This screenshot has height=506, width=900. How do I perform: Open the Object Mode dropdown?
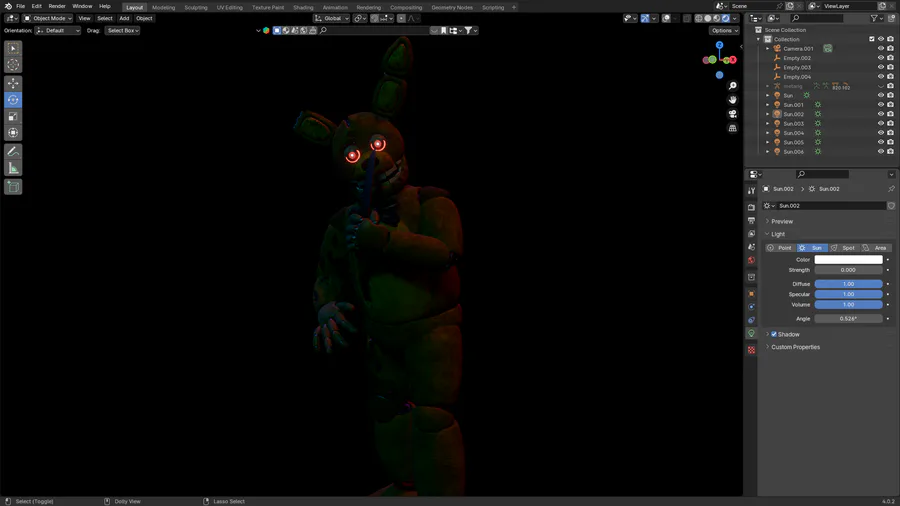point(48,18)
